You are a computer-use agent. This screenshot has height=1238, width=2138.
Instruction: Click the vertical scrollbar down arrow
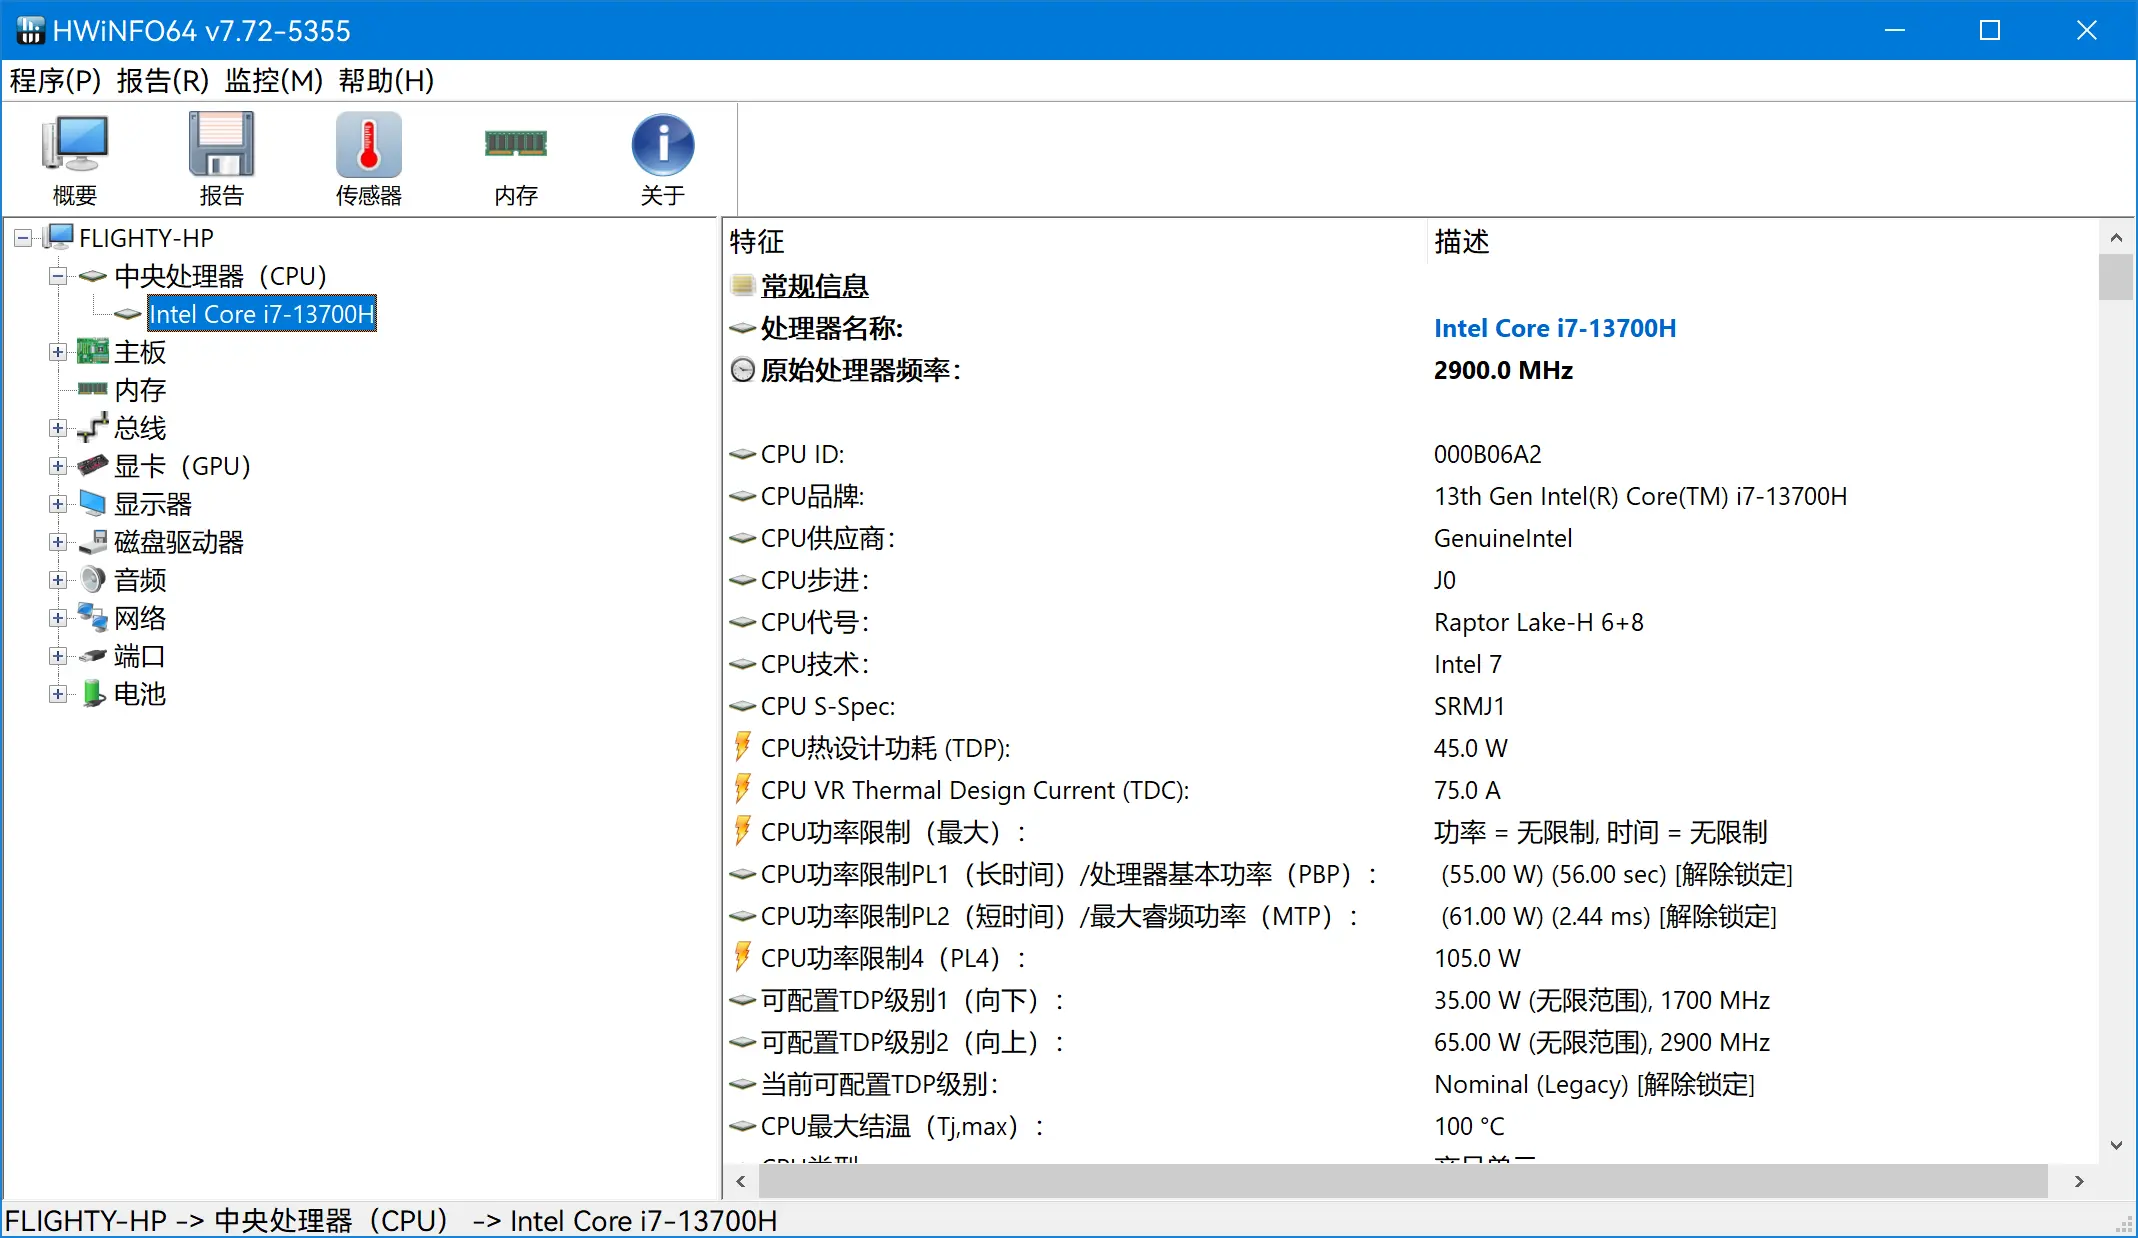(2116, 1145)
